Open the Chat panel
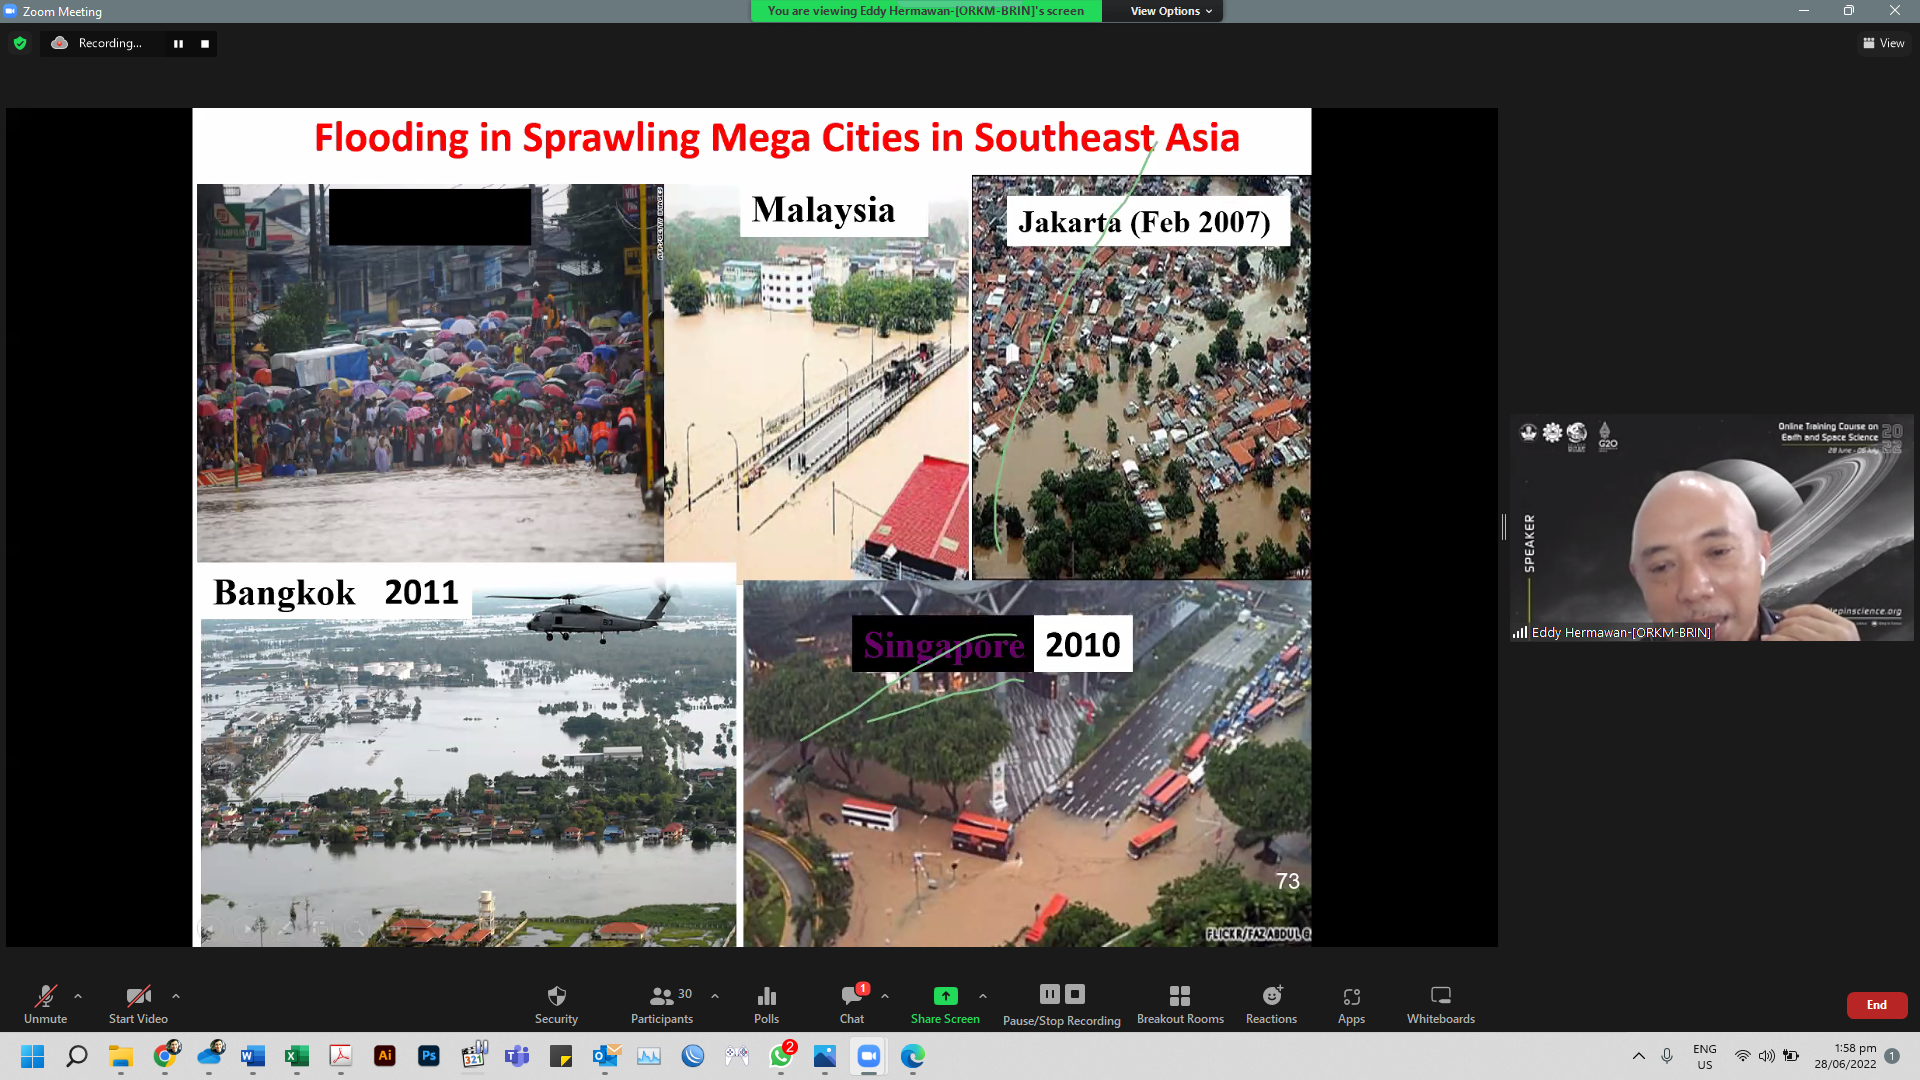The image size is (1920, 1080). [x=852, y=996]
